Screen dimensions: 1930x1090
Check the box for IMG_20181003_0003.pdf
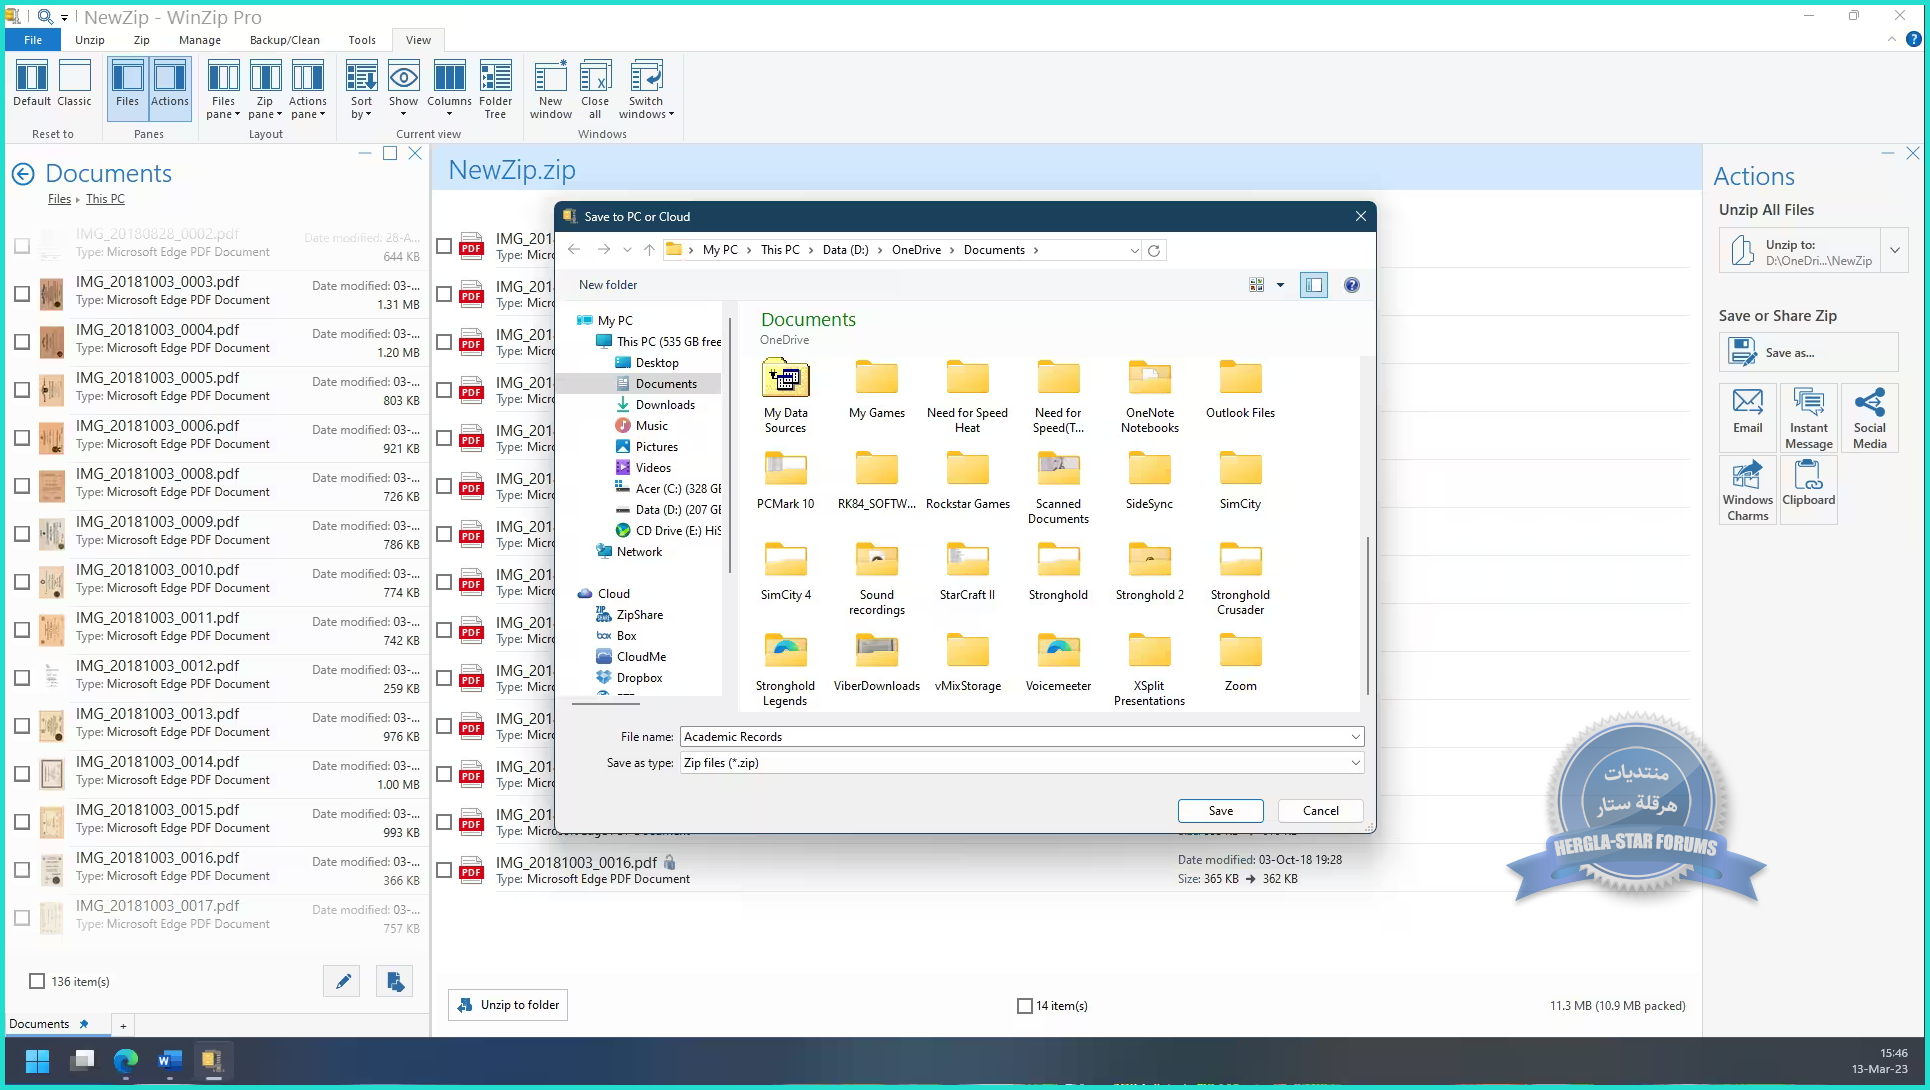22,294
